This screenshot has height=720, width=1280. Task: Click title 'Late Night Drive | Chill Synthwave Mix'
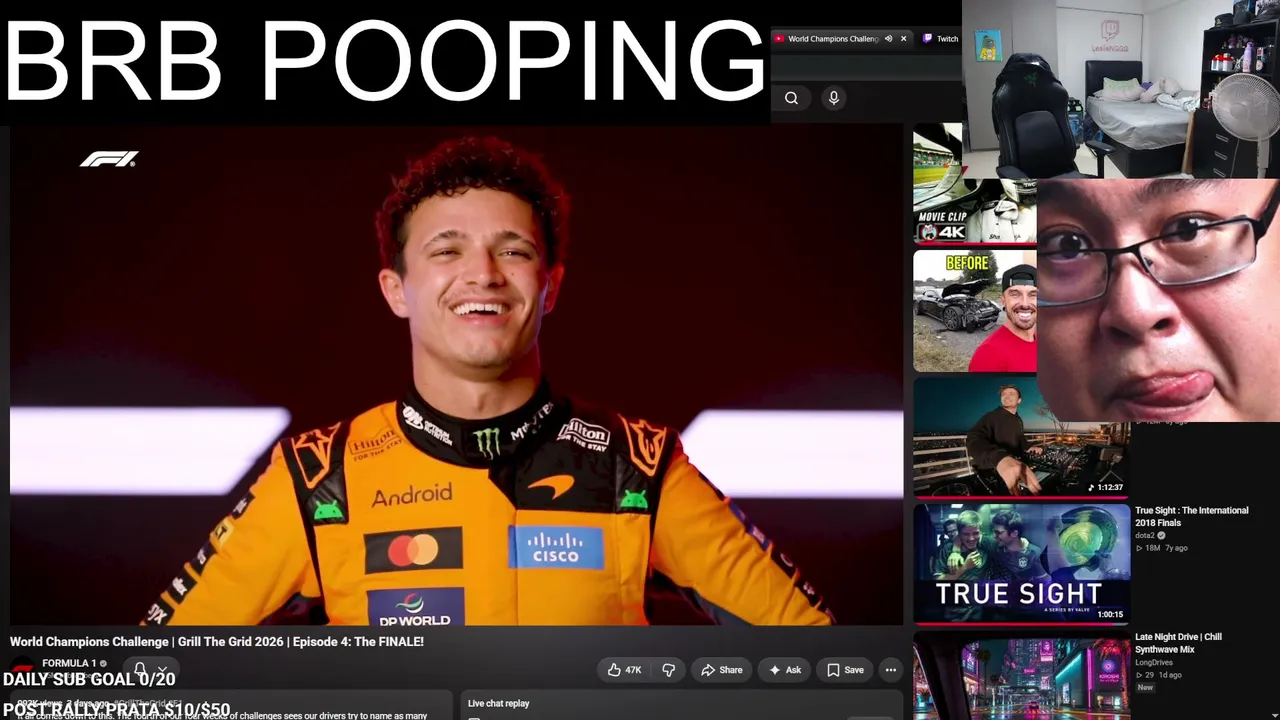(x=1178, y=643)
